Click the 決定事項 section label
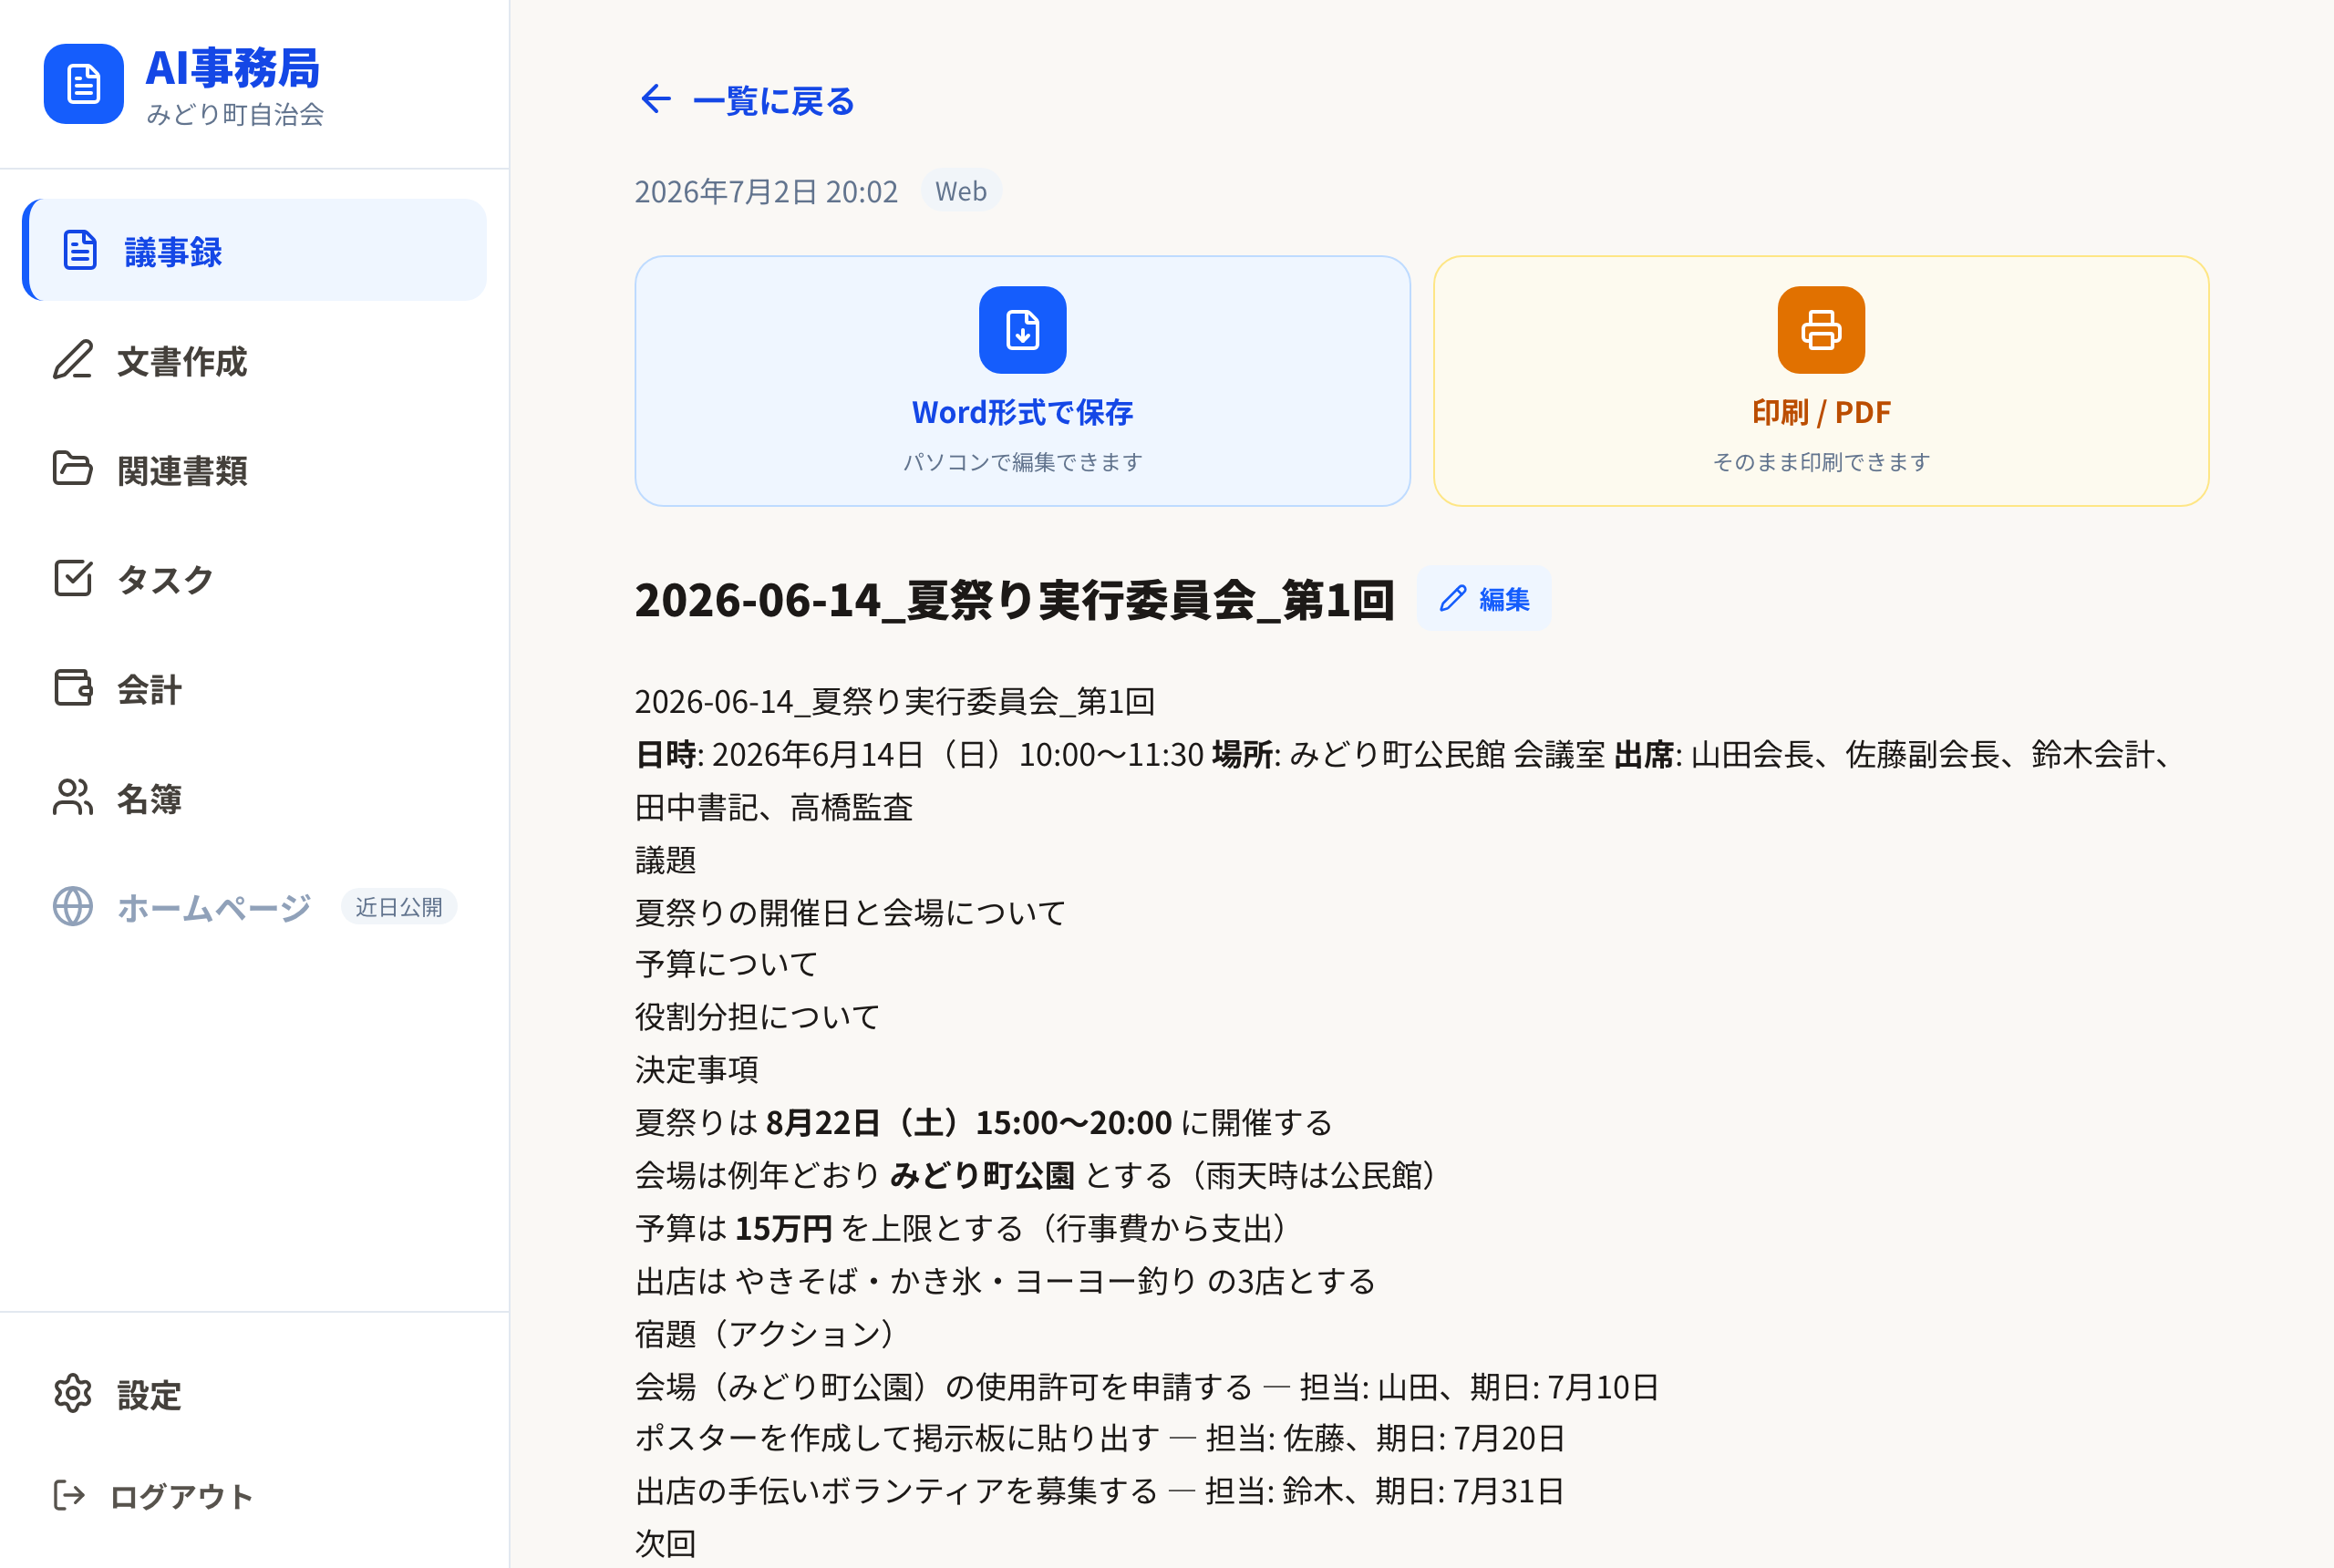 pos(697,1070)
